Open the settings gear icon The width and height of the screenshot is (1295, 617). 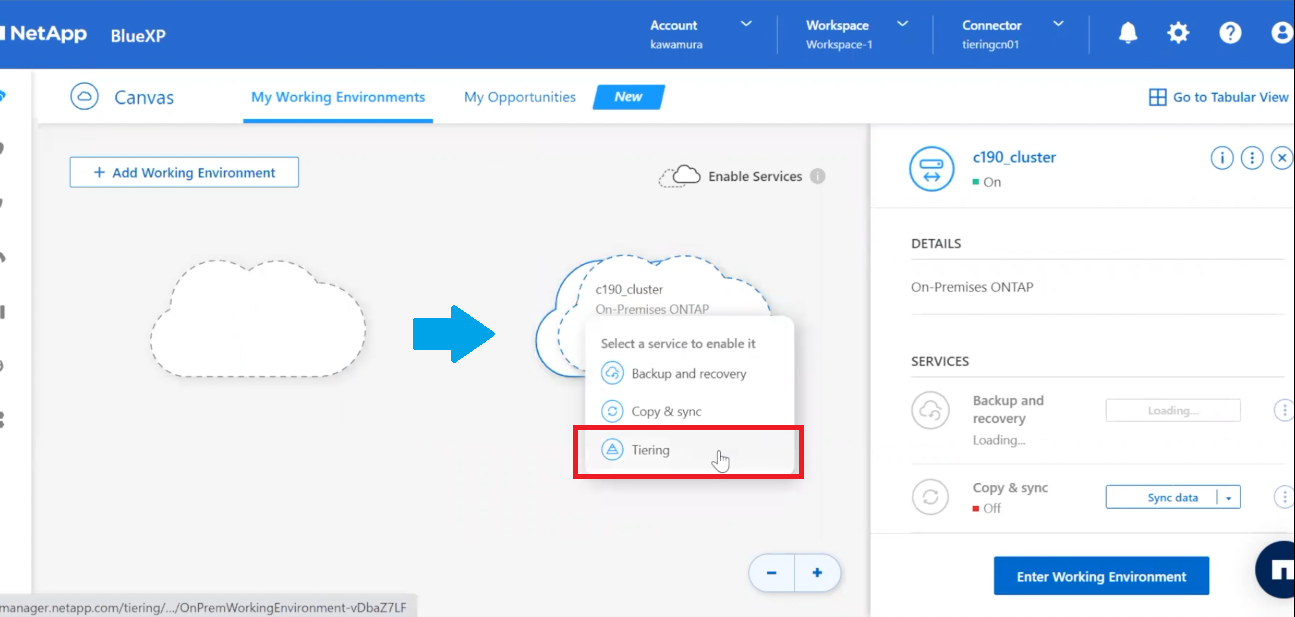tap(1179, 33)
